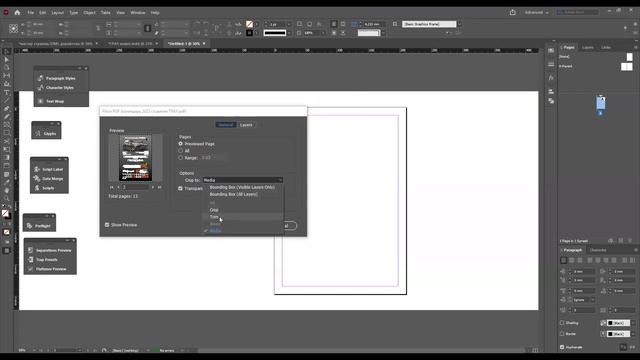Go to the next preview page button
The width and height of the screenshot is (640, 360).
(153, 187)
